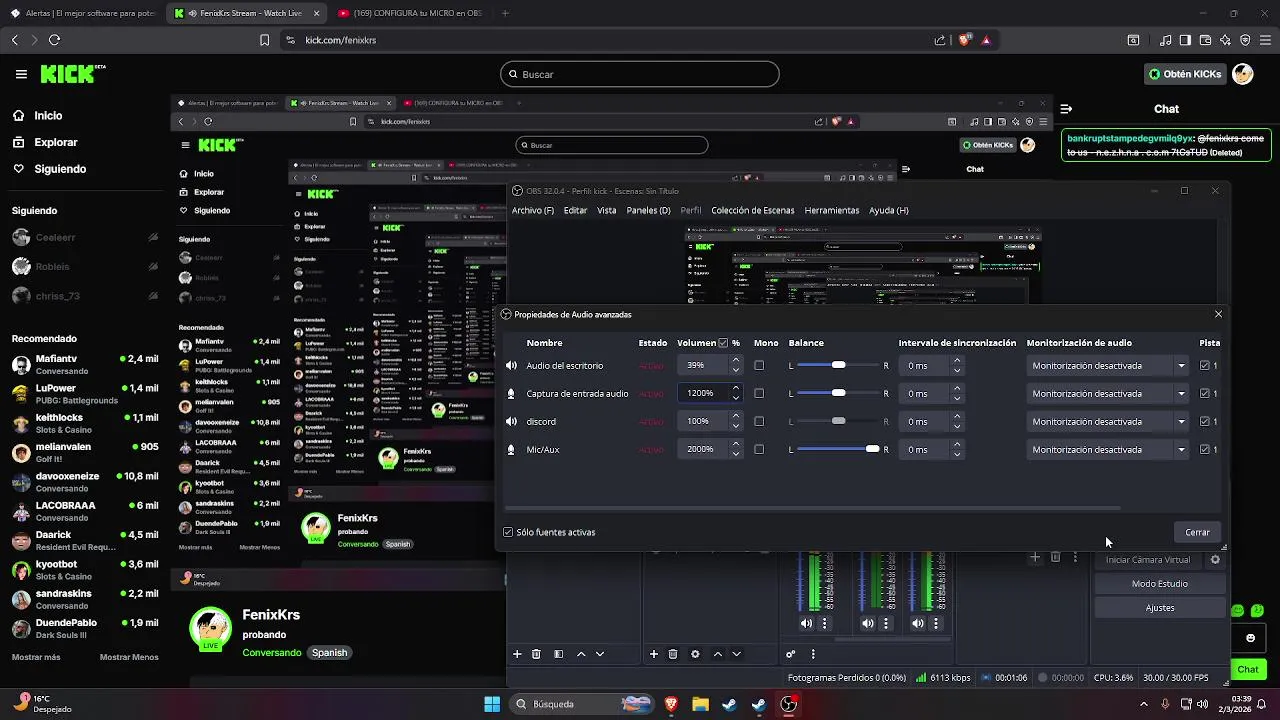Open Paneles menu in OBS

(x=648, y=210)
